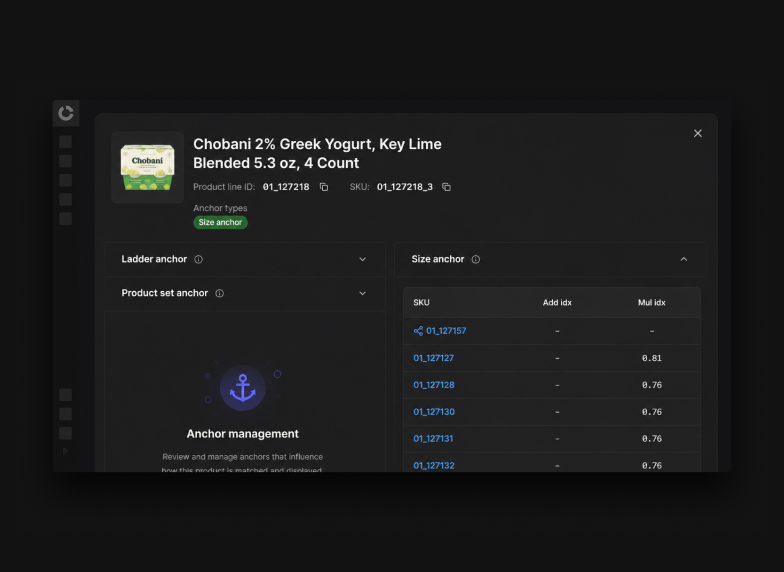Open SKU link 01_127130
Viewport: 784px width, 572px height.
click(434, 412)
